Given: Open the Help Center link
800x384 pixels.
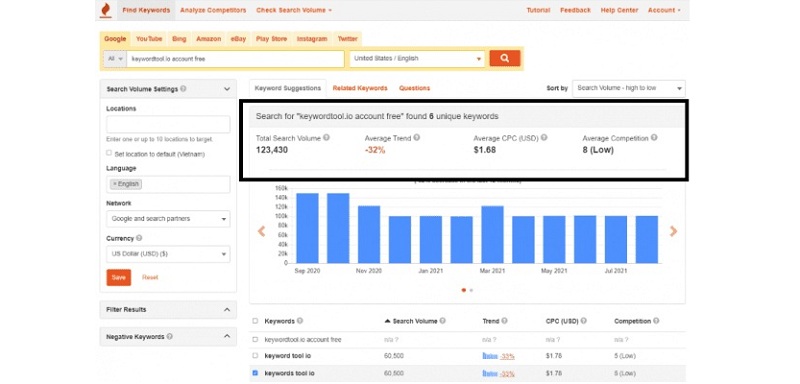Looking at the screenshot, I should click(x=619, y=10).
